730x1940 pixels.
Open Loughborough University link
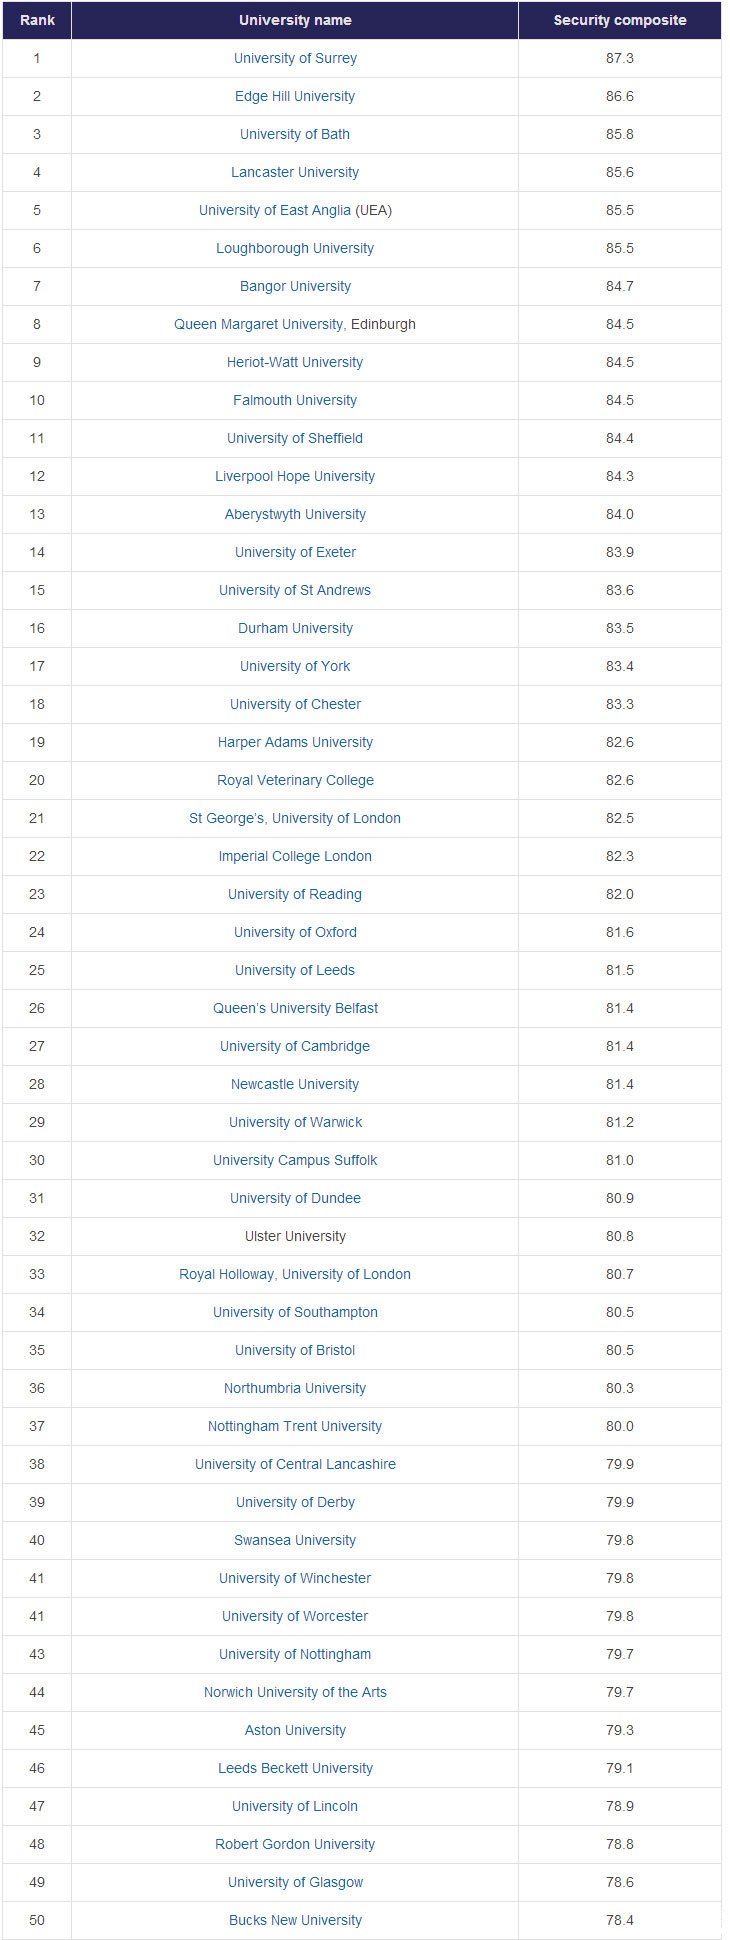point(295,248)
